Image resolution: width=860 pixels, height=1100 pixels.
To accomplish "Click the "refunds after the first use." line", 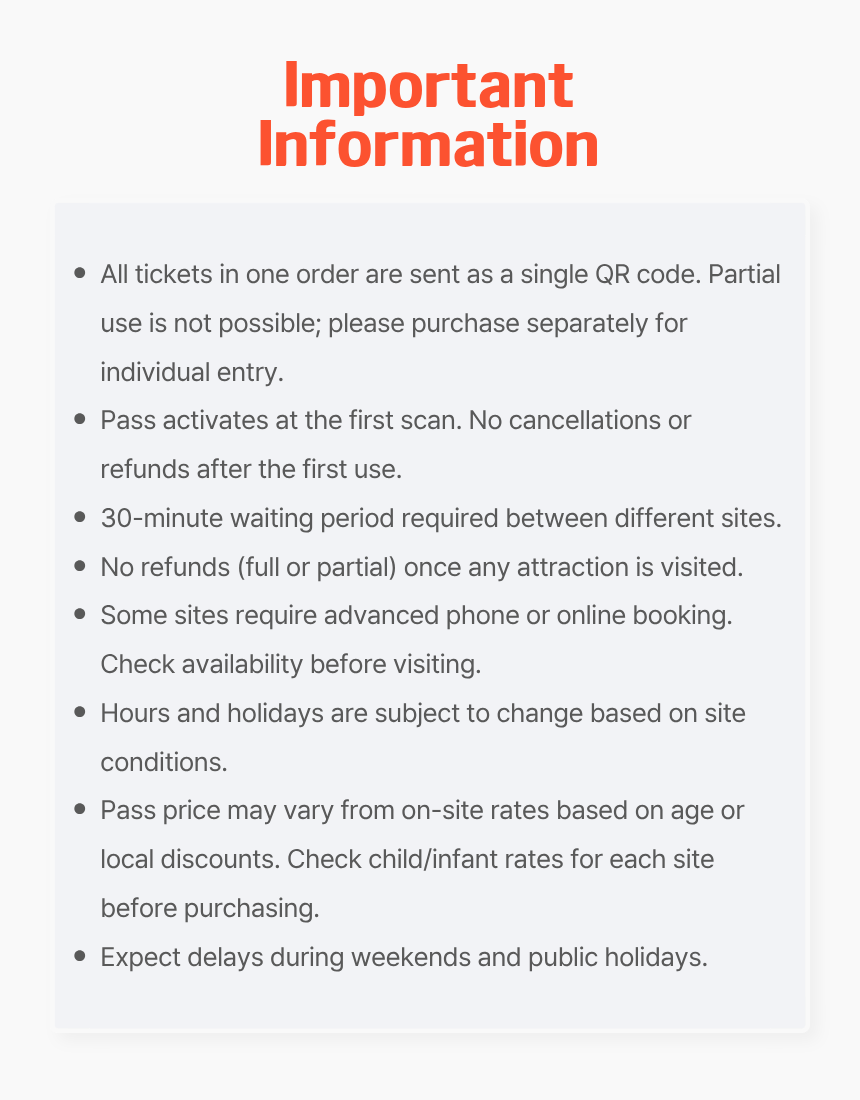I will 251,468.
